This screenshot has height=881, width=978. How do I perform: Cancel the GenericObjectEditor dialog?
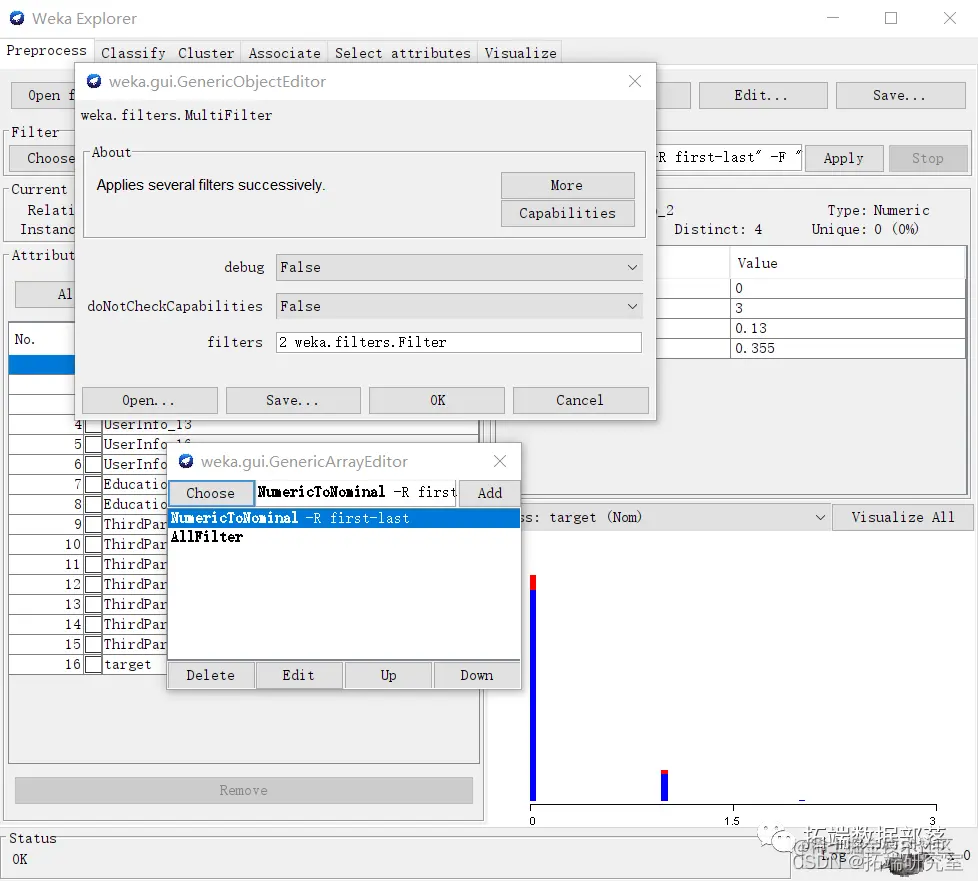tap(581, 401)
